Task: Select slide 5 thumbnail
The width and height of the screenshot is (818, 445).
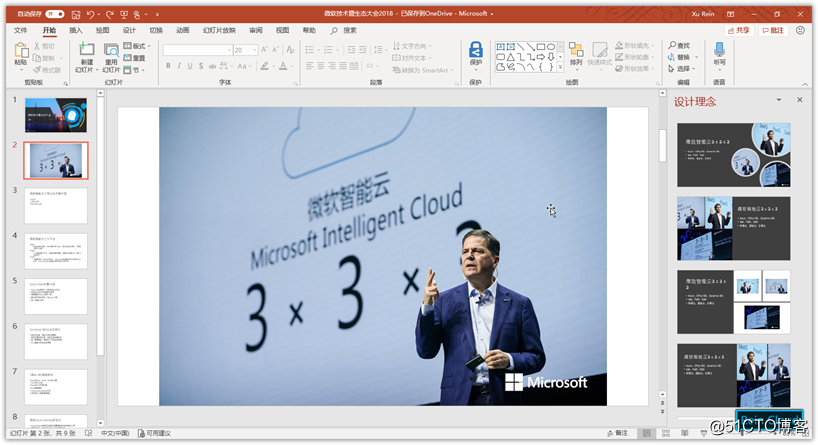Action: (x=56, y=296)
